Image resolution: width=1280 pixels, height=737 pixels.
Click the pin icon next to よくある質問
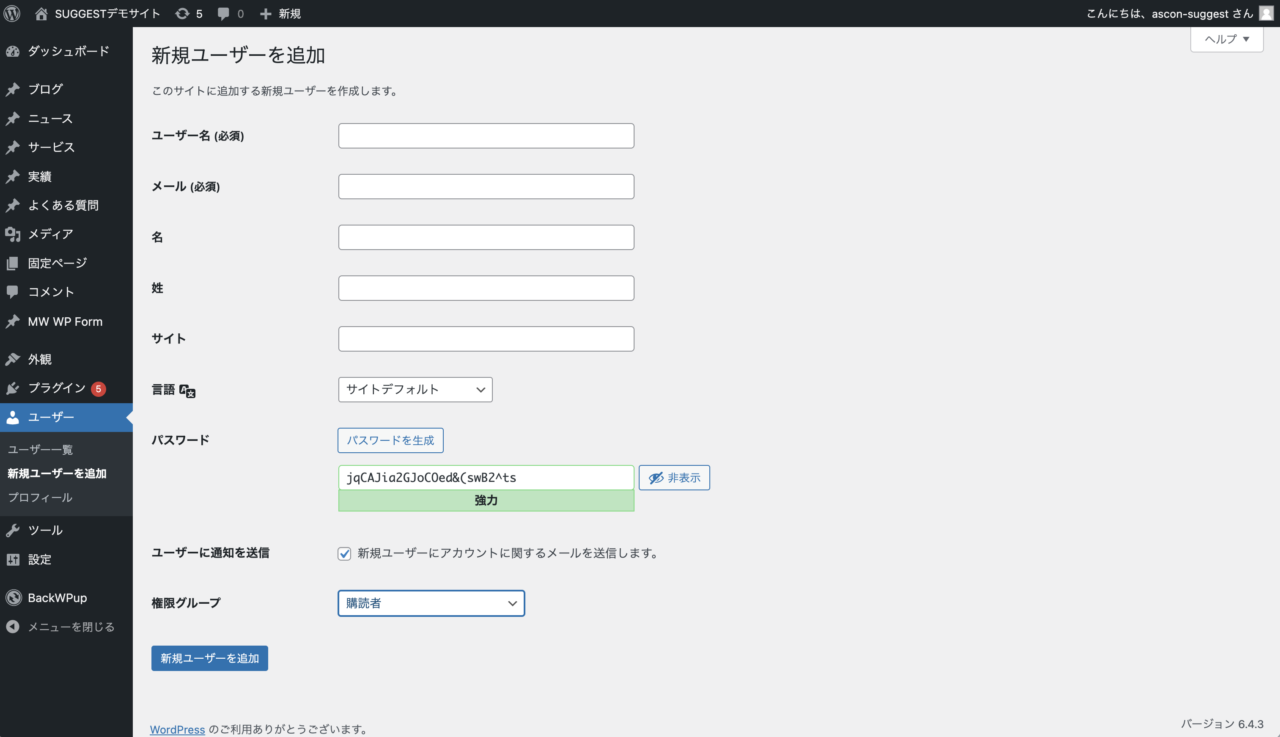(x=13, y=205)
